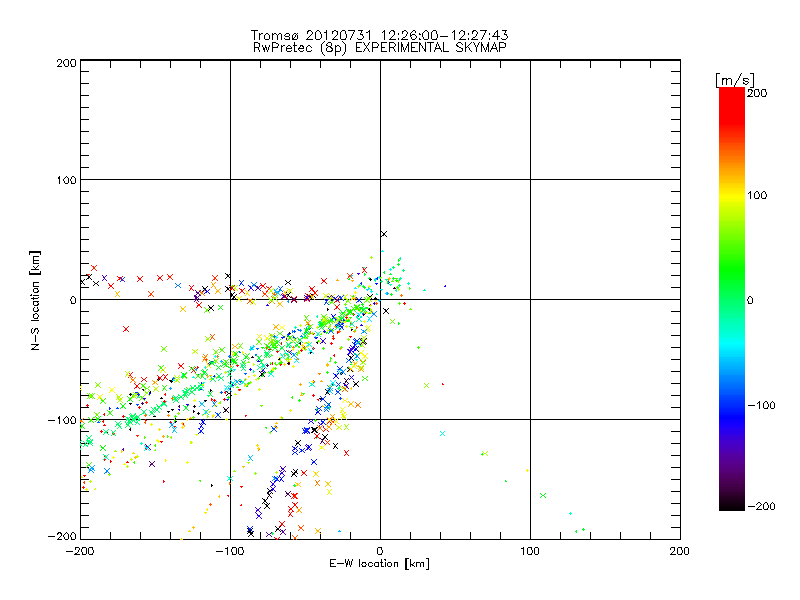Click the black X marker above the origin
The width and height of the screenshot is (800, 600).
[384, 234]
